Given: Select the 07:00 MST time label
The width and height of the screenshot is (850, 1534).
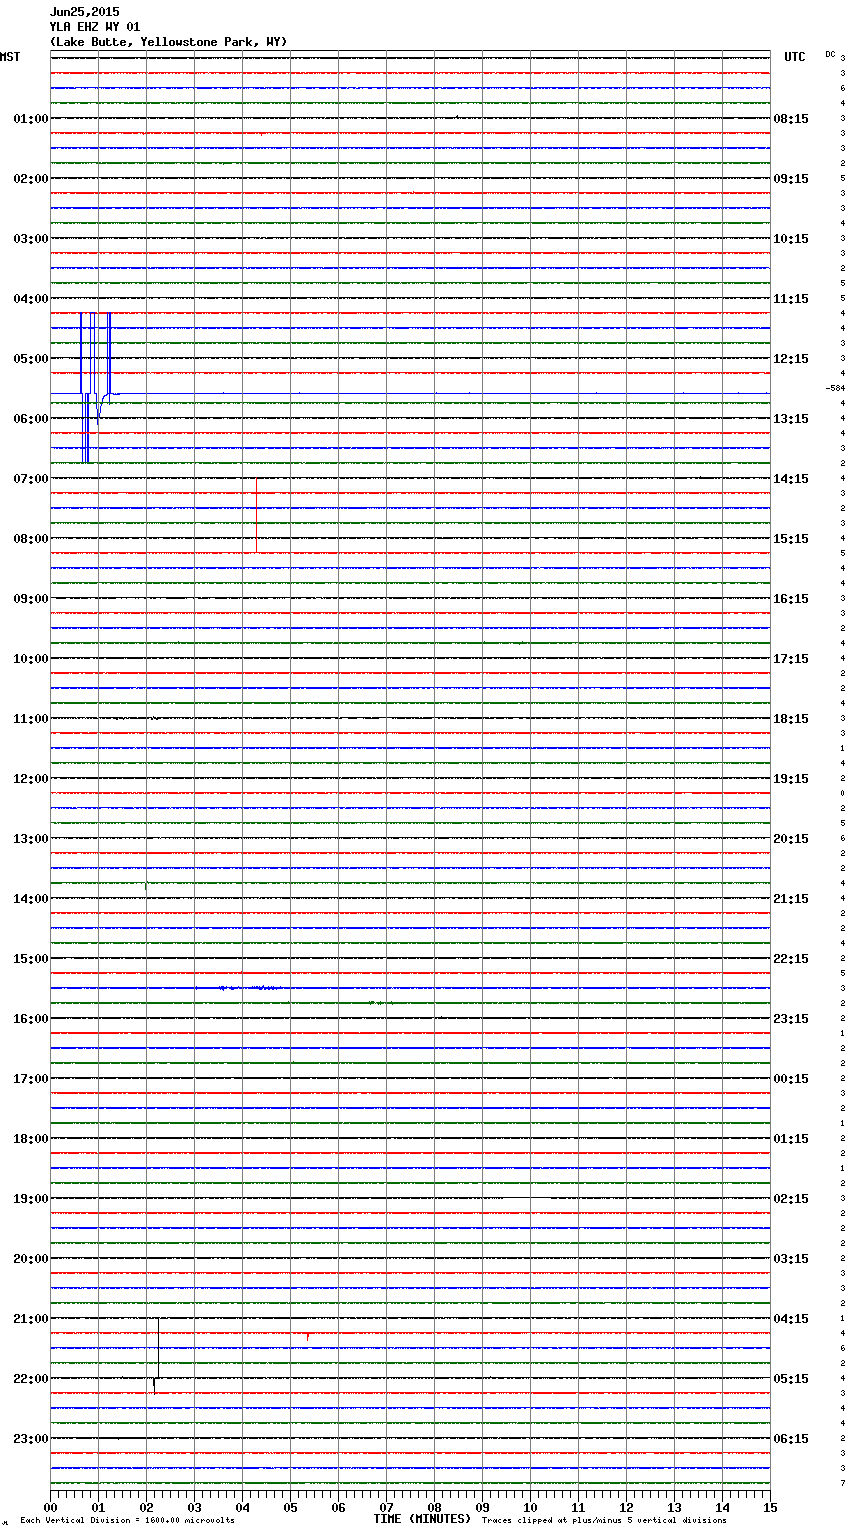Looking at the screenshot, I should pyautogui.click(x=30, y=479).
